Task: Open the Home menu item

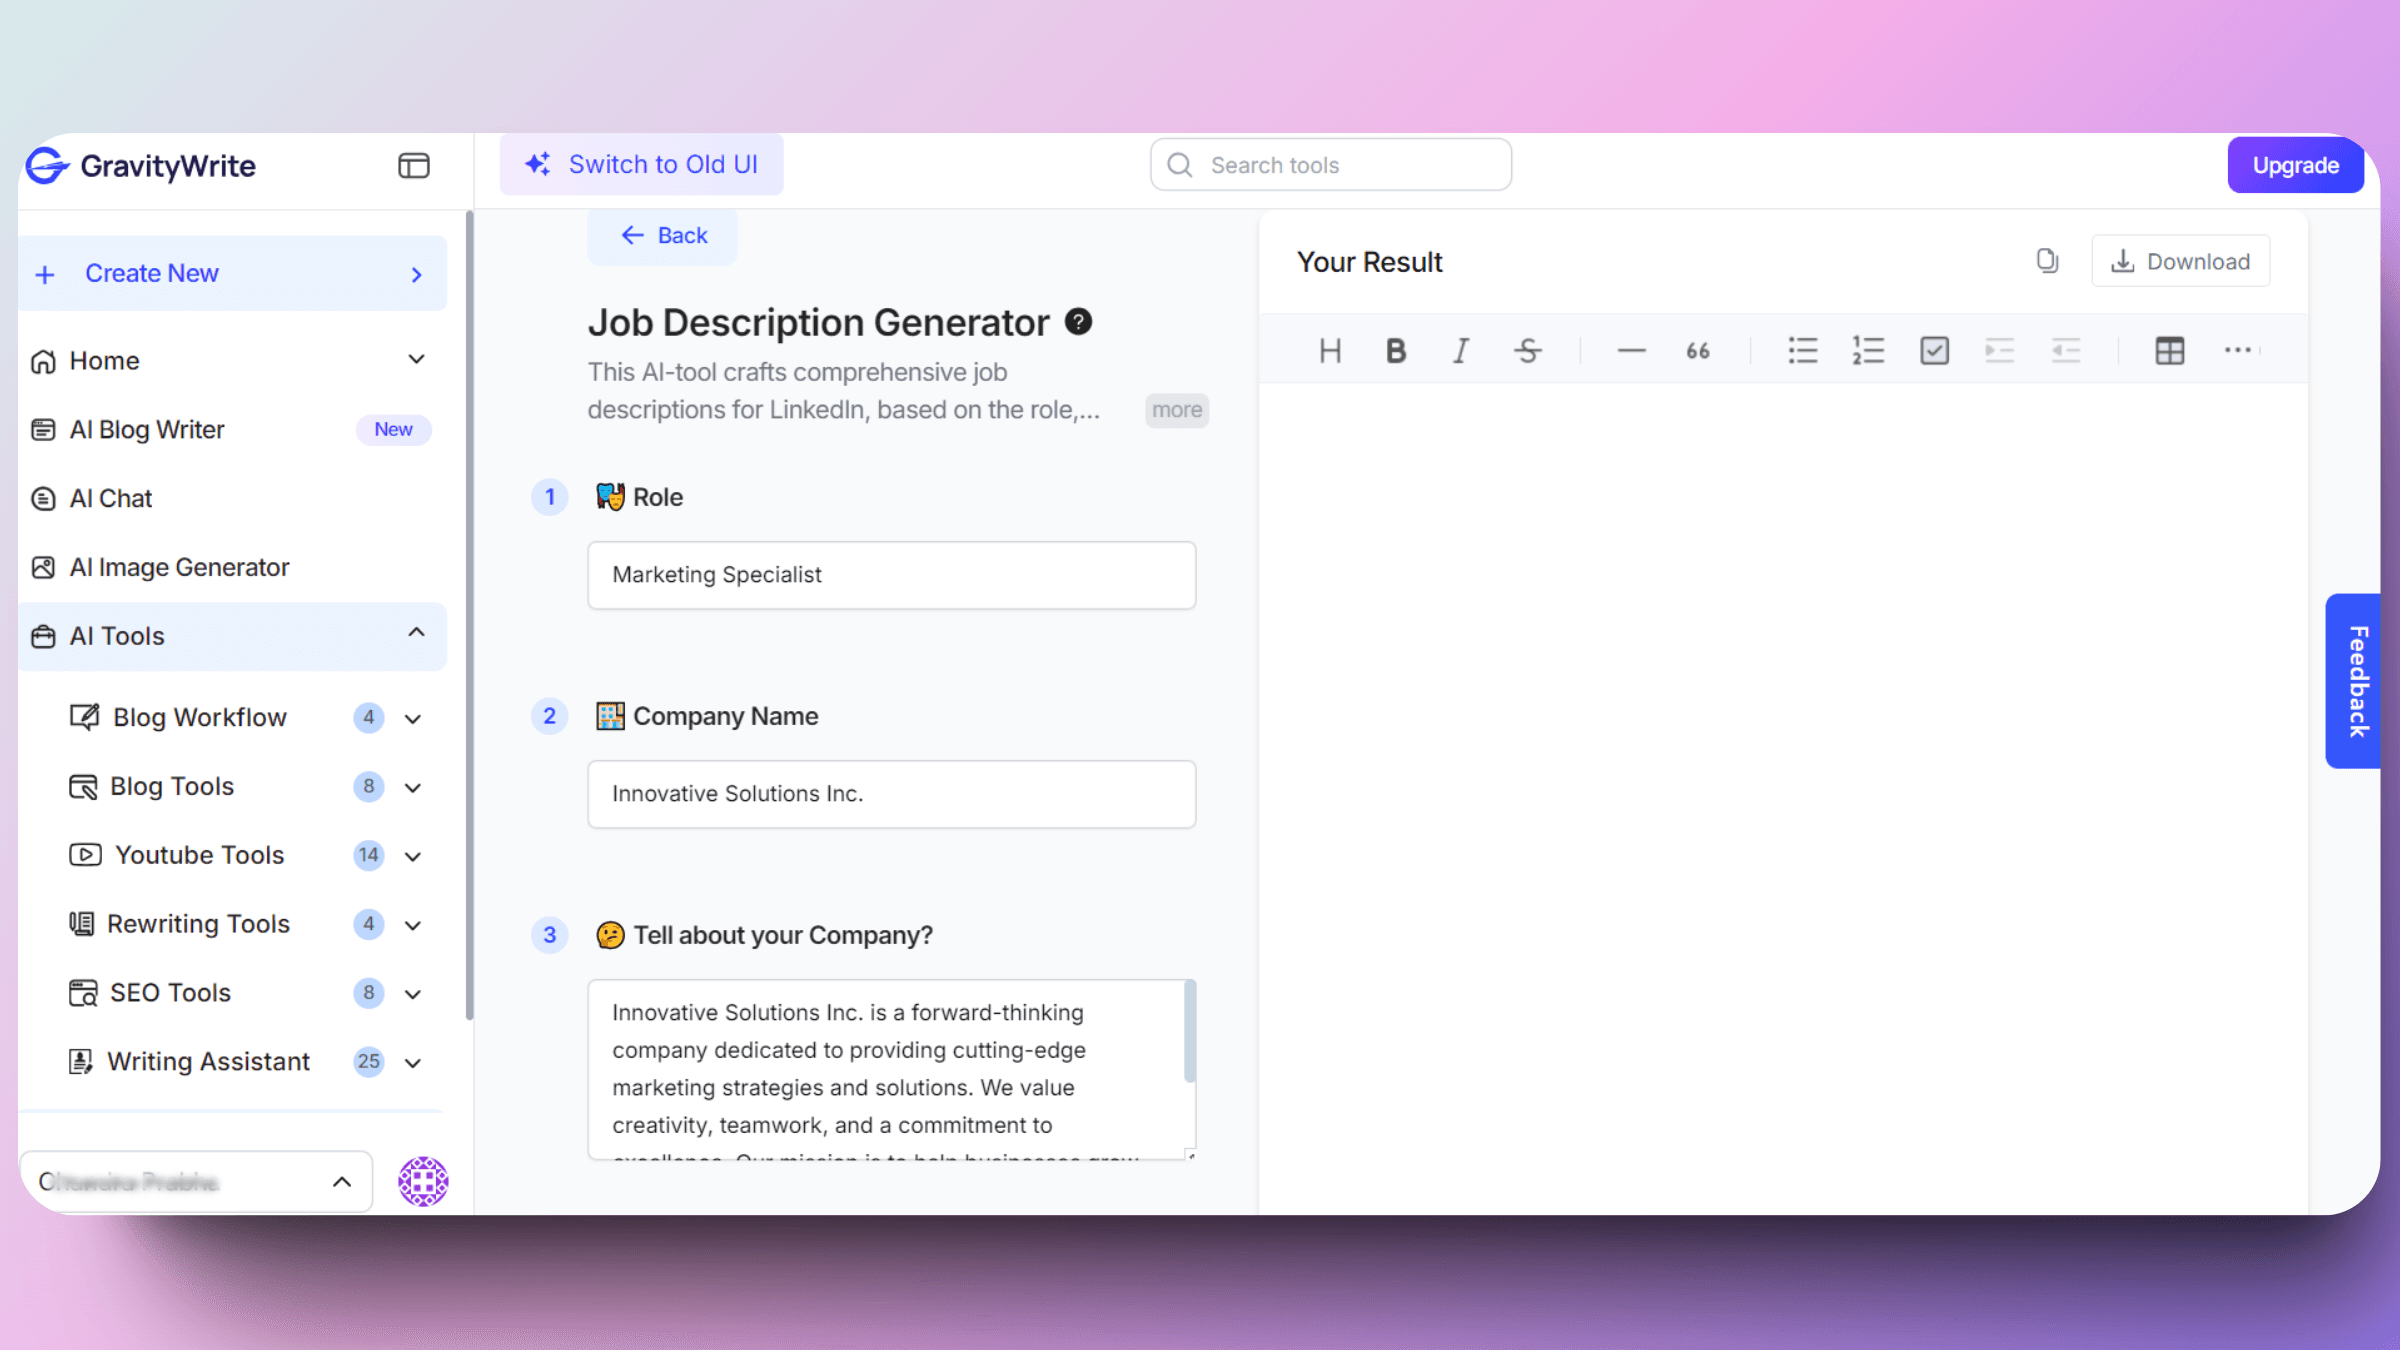Action: click(232, 360)
